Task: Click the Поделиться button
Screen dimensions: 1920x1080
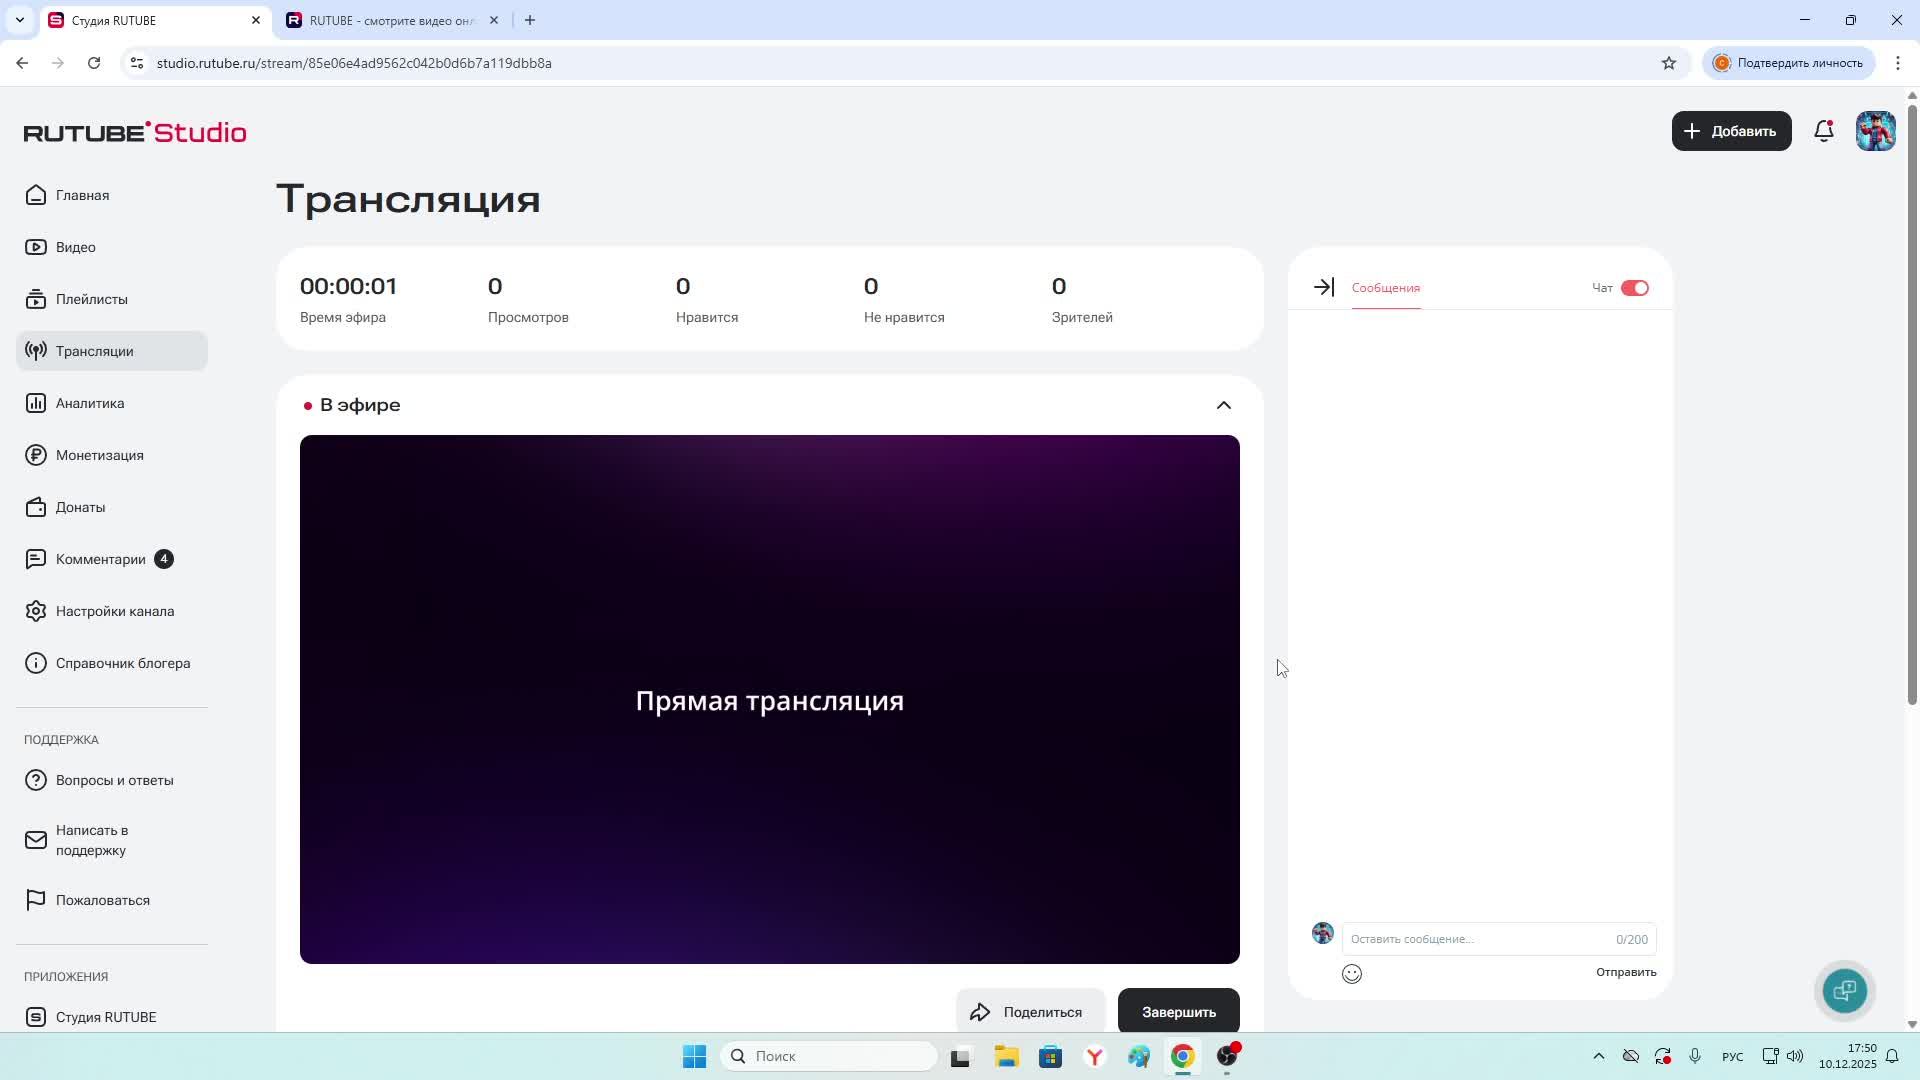Action: pyautogui.click(x=1029, y=1012)
